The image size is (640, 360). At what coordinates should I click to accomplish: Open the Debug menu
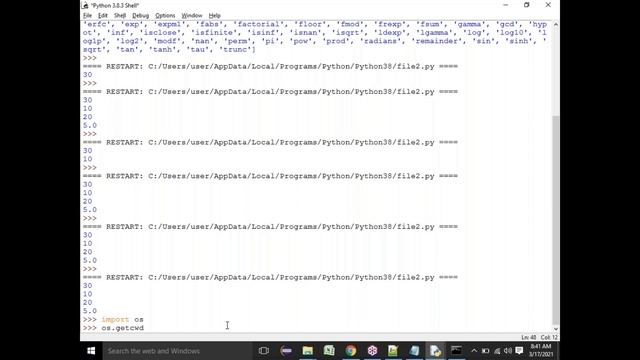[140, 16]
